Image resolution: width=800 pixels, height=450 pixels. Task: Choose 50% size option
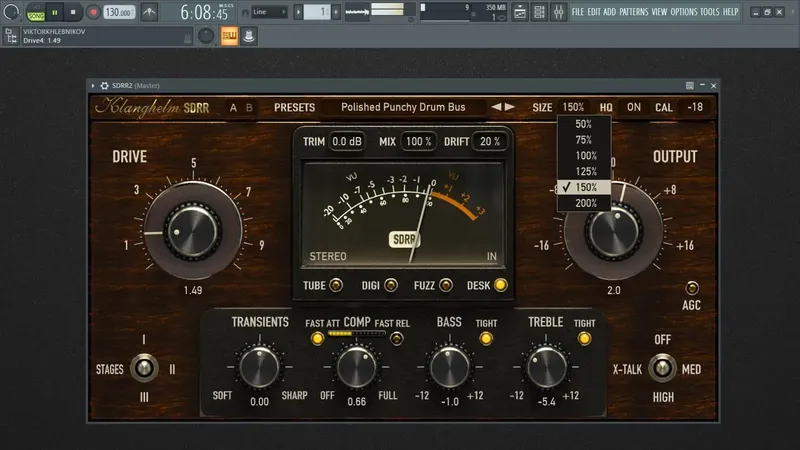584,124
